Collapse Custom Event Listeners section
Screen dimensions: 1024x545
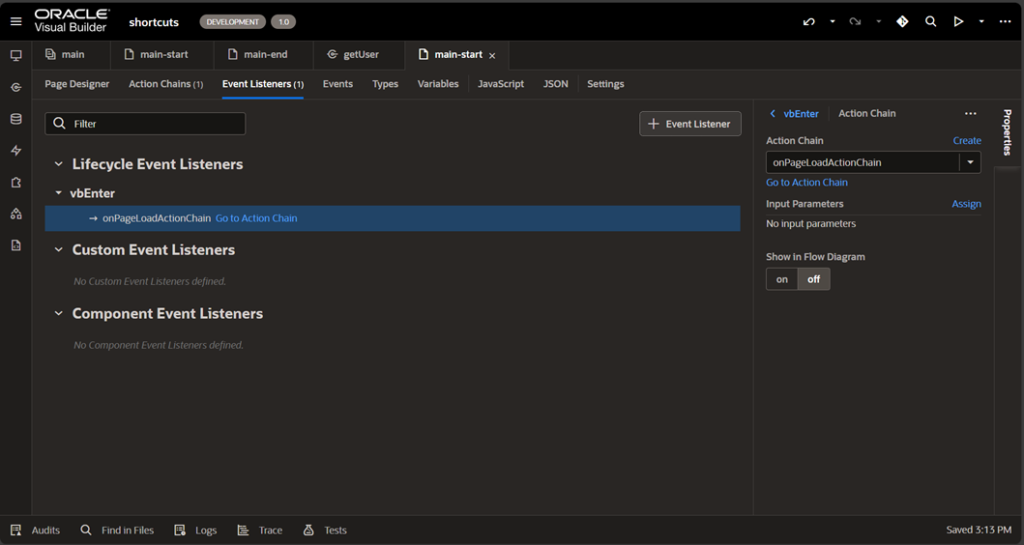click(59, 249)
